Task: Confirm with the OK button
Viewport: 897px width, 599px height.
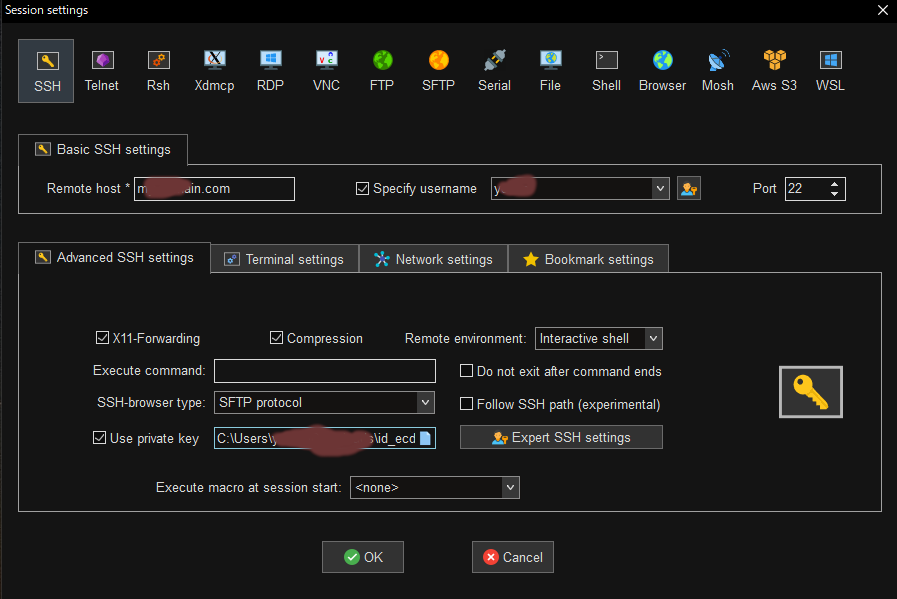Action: click(x=363, y=557)
